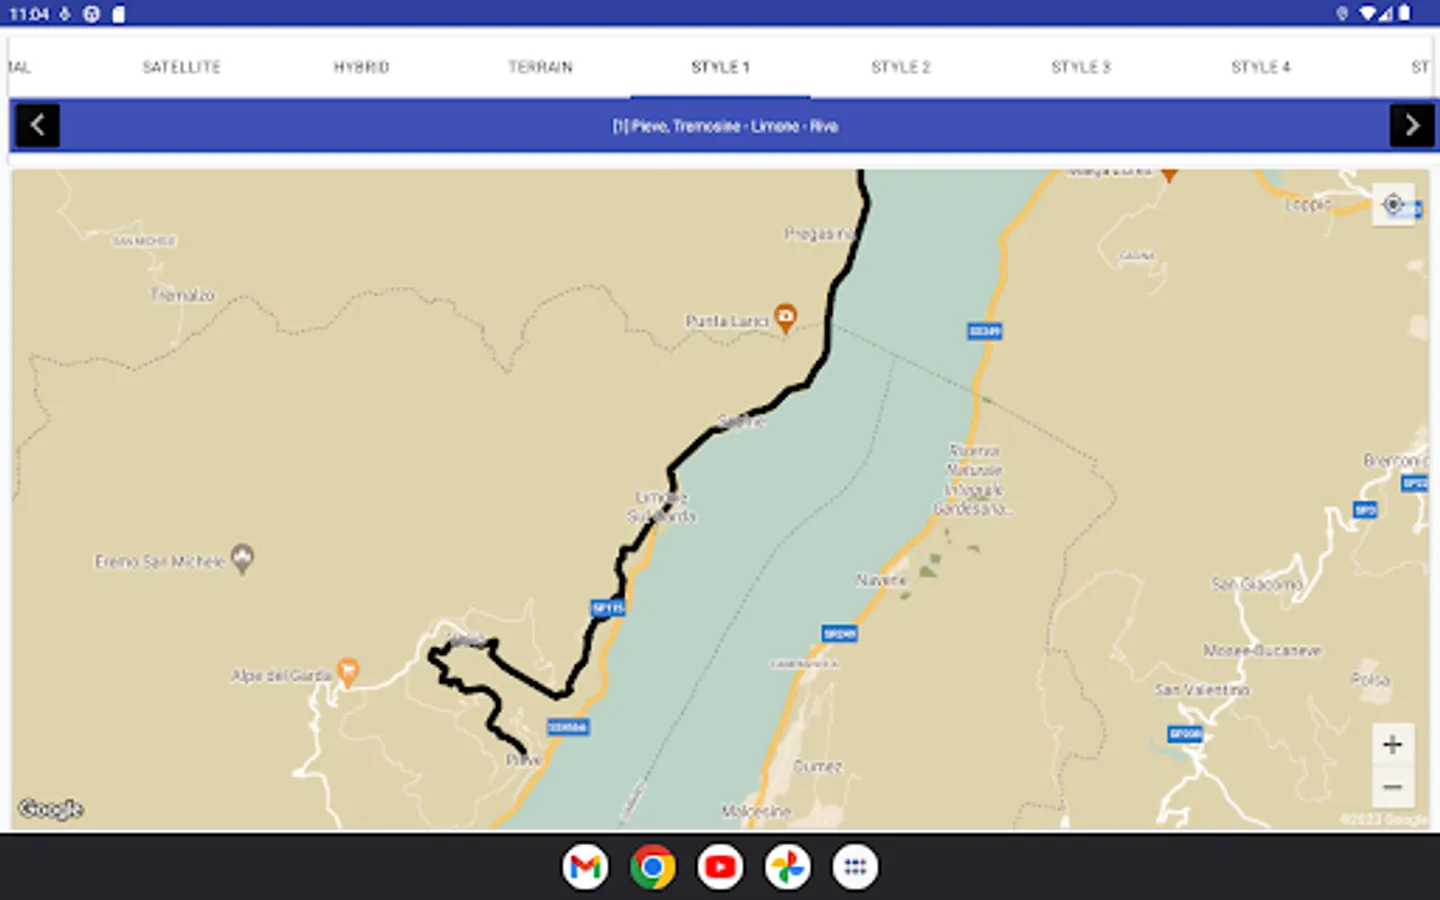Go to next route with right arrow
Screen dimensions: 1440x900
click(x=1411, y=126)
